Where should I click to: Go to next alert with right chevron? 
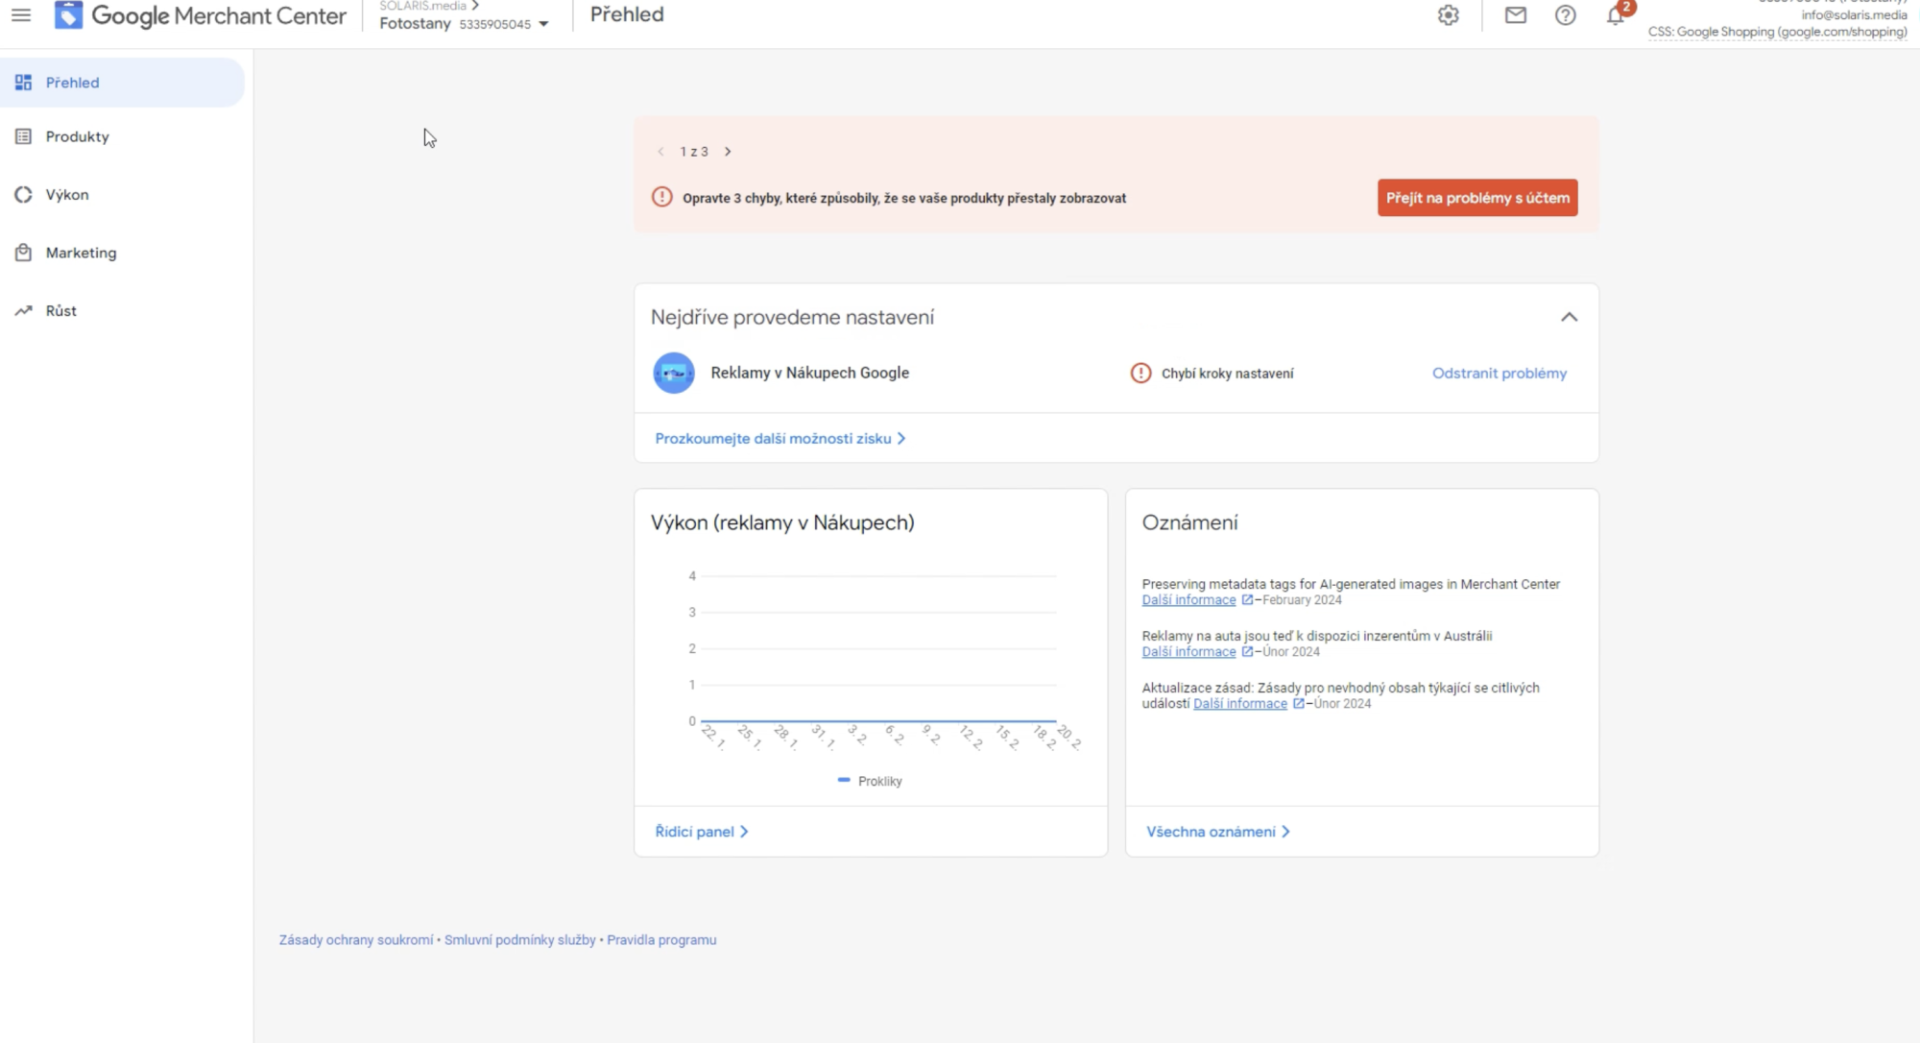pyautogui.click(x=728, y=151)
